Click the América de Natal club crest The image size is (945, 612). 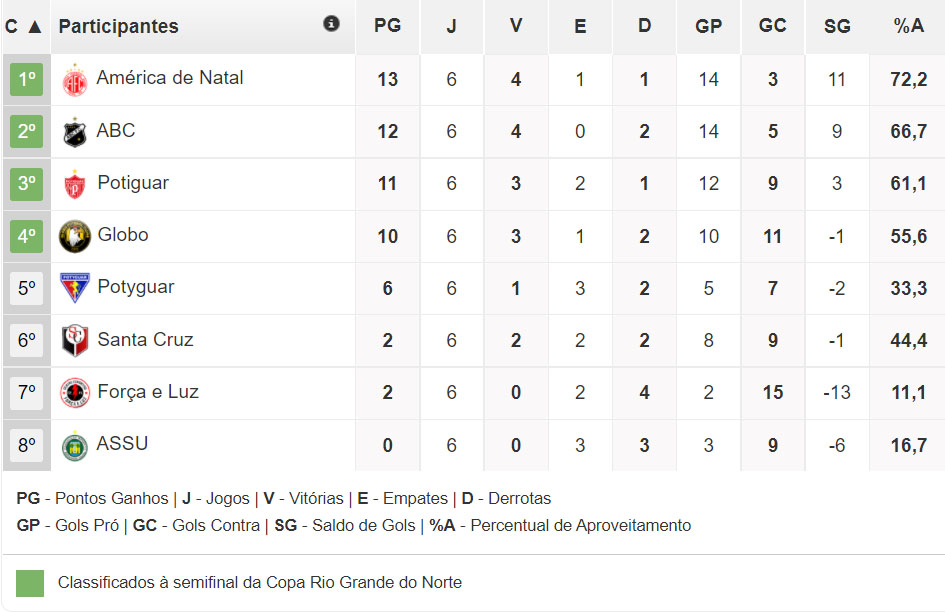(75, 80)
